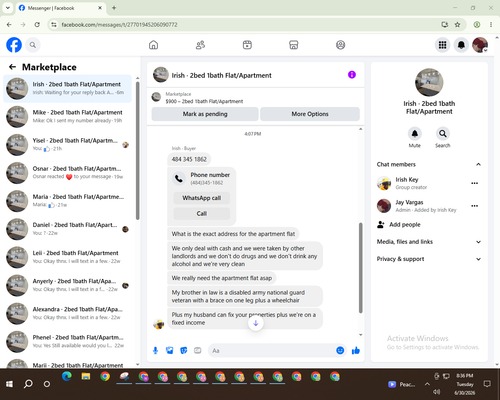The height and width of the screenshot is (400, 500).
Task: Mute this conversation bell icon
Action: click(x=414, y=134)
